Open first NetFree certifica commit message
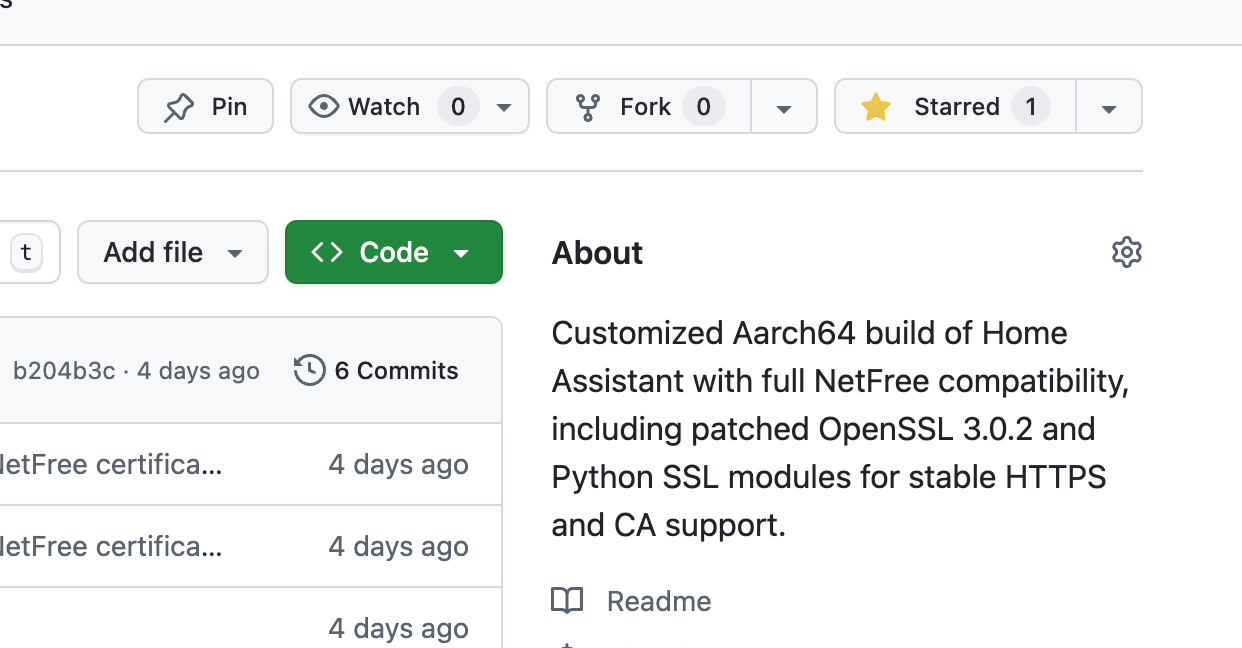This screenshot has width=1242, height=648. [110, 465]
